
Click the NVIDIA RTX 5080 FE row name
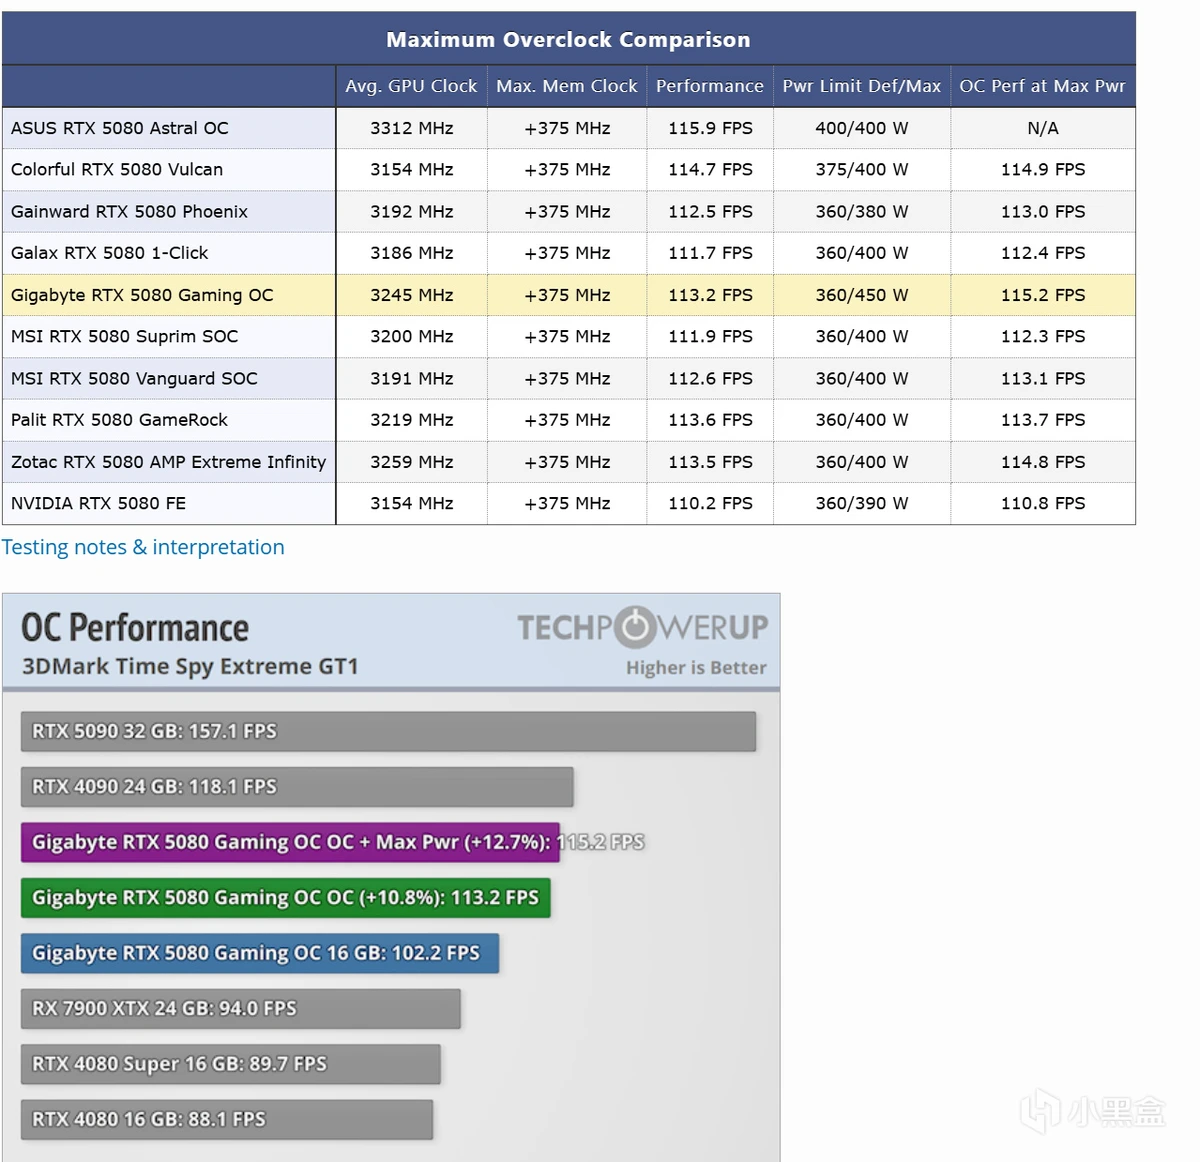98,503
